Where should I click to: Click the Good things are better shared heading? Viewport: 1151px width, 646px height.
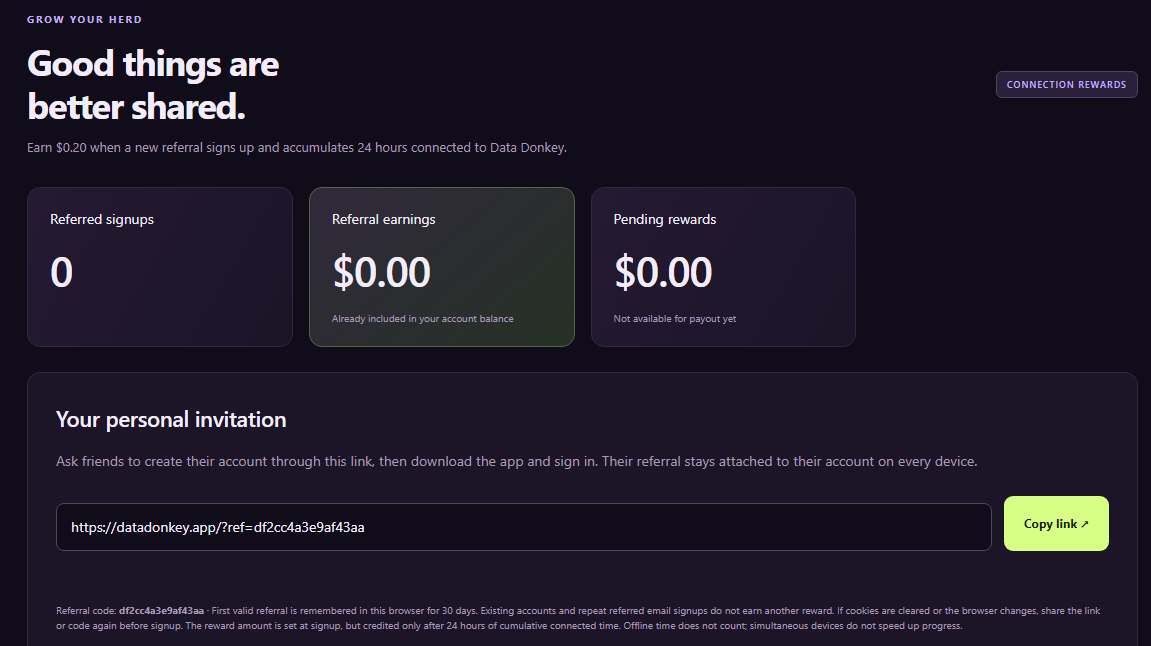click(x=153, y=85)
